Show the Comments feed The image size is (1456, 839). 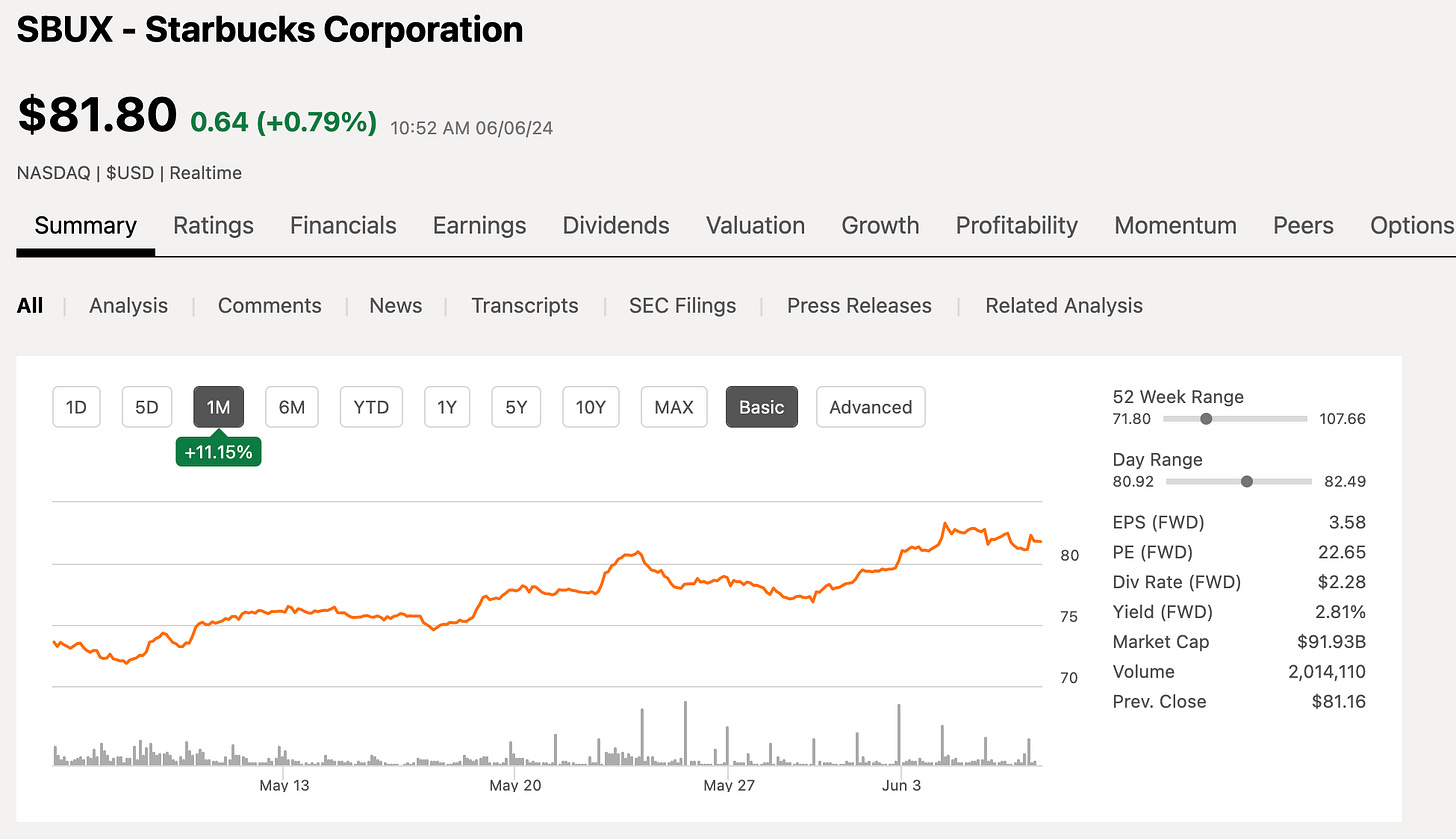pos(270,306)
